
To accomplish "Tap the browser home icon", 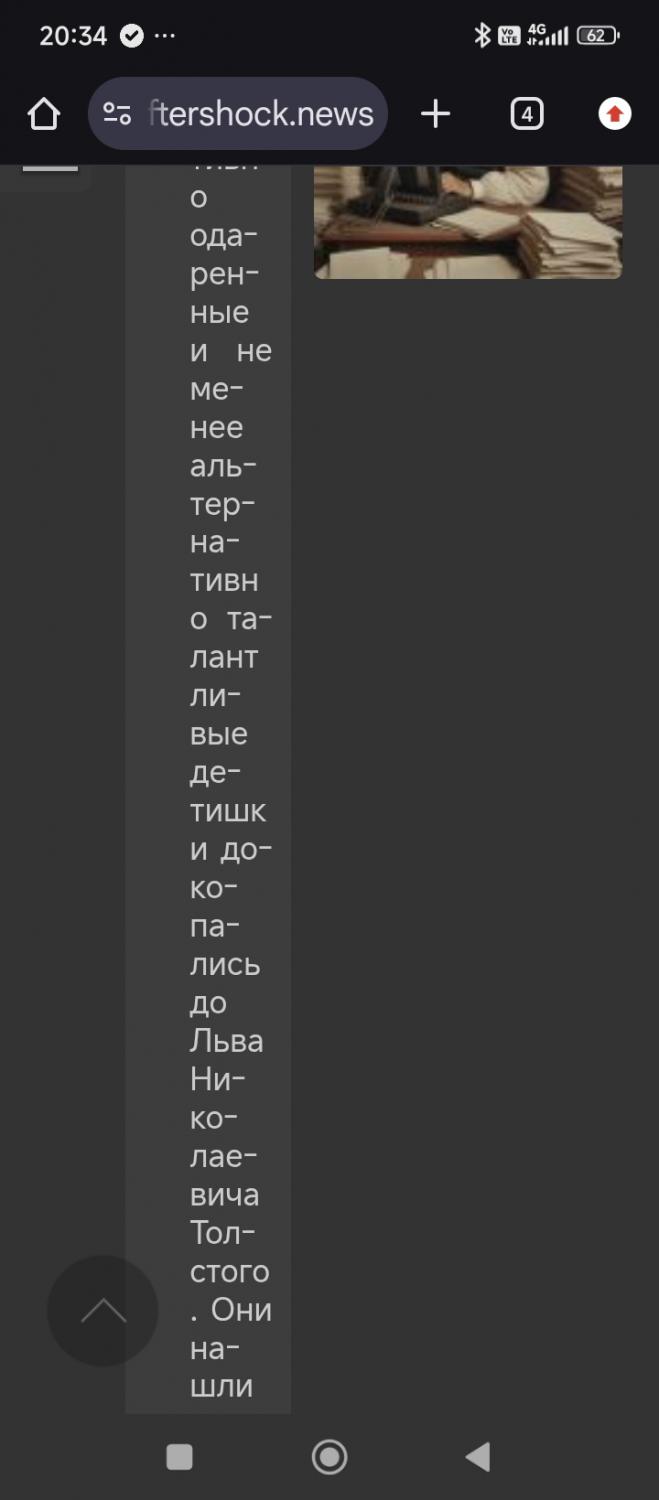I will (x=44, y=115).
